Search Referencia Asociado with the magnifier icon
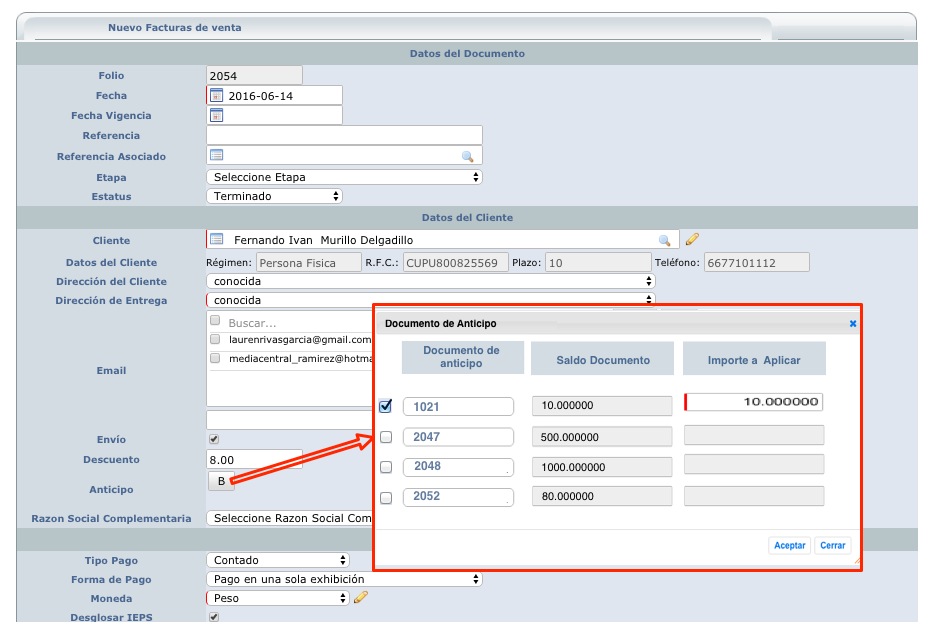The height and width of the screenshot is (631, 938). [x=467, y=156]
